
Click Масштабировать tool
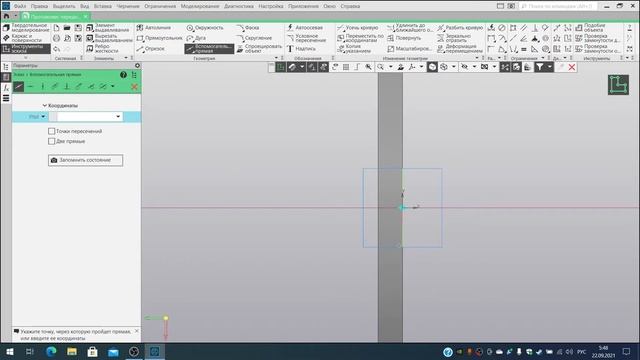pos(409,49)
